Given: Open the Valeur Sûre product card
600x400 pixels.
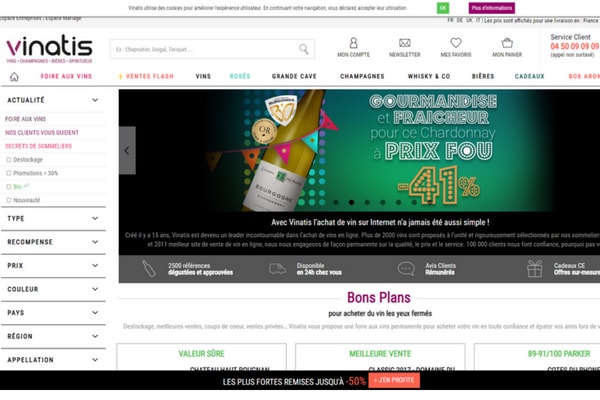Looking at the screenshot, I should (201, 357).
